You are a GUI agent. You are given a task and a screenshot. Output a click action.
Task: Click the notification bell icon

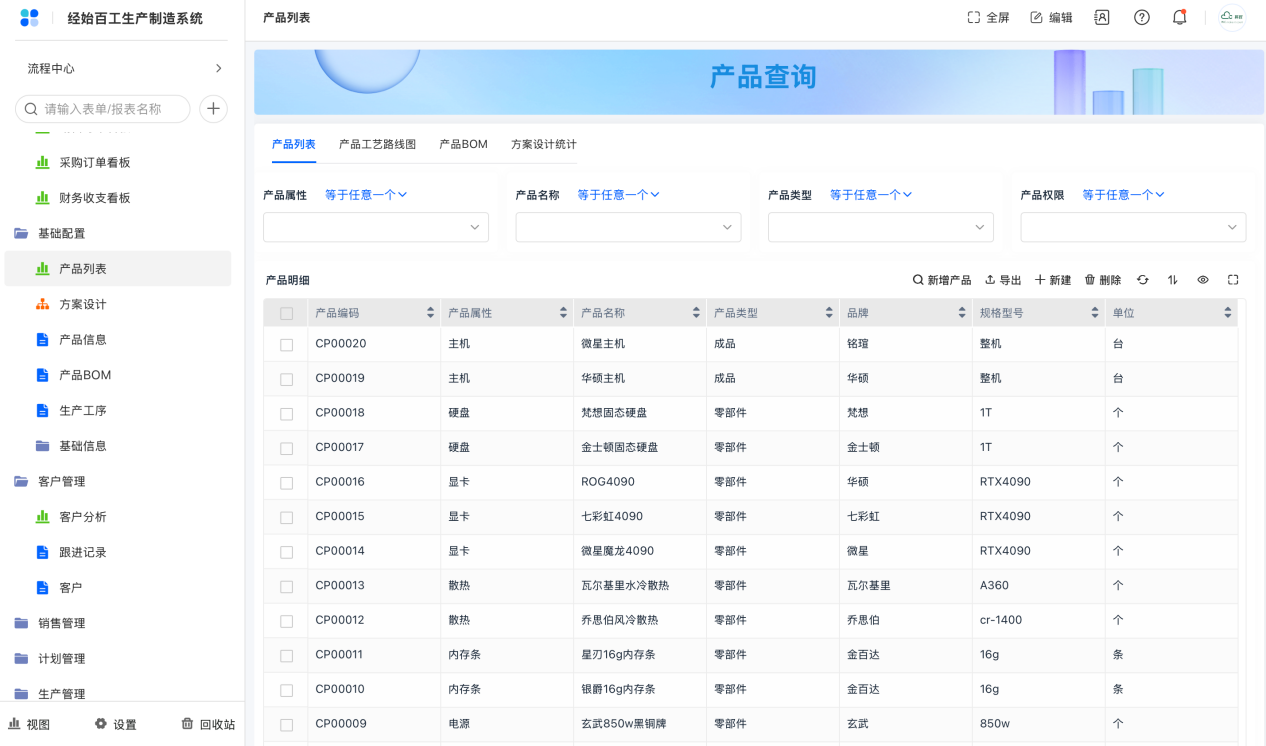click(1179, 17)
